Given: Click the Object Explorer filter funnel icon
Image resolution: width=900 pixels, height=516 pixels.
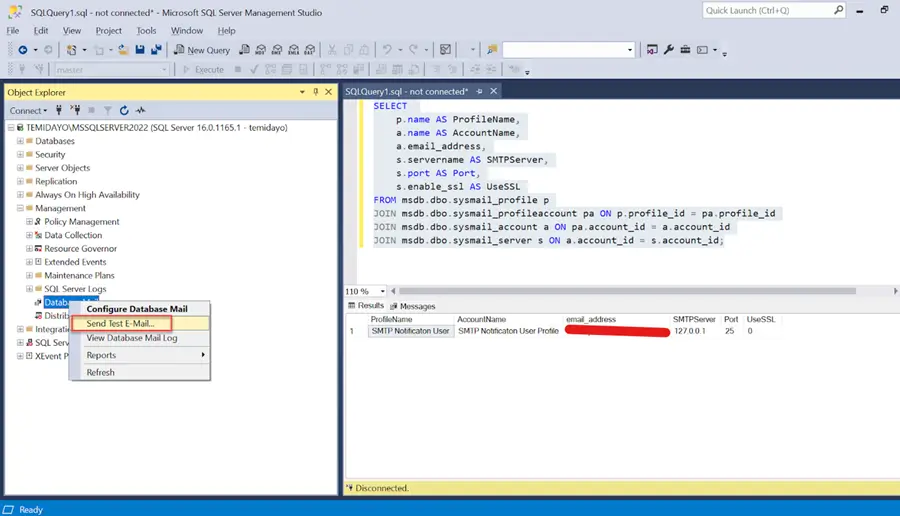Looking at the screenshot, I should (x=107, y=110).
